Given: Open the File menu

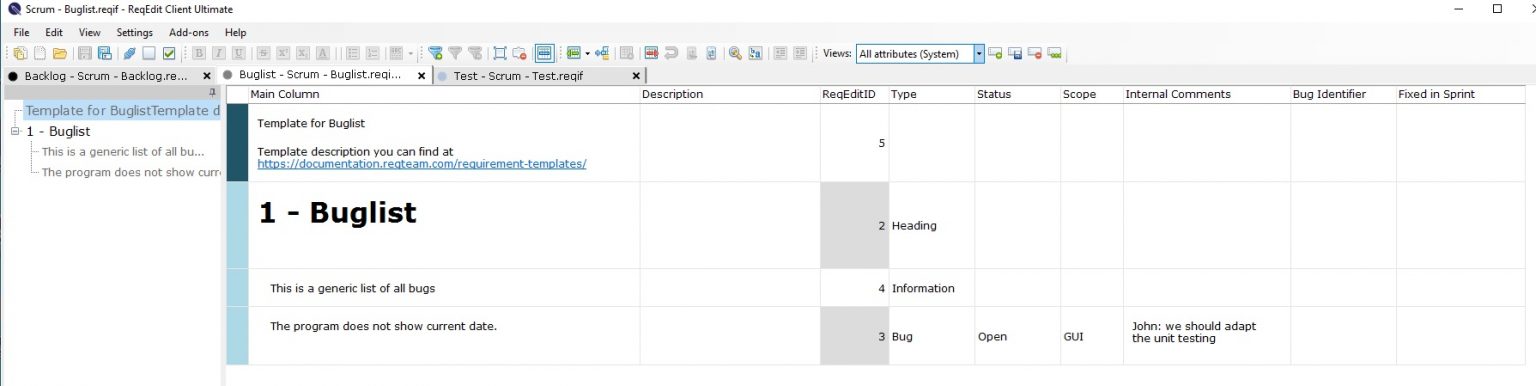Looking at the screenshot, I should click(x=22, y=33).
